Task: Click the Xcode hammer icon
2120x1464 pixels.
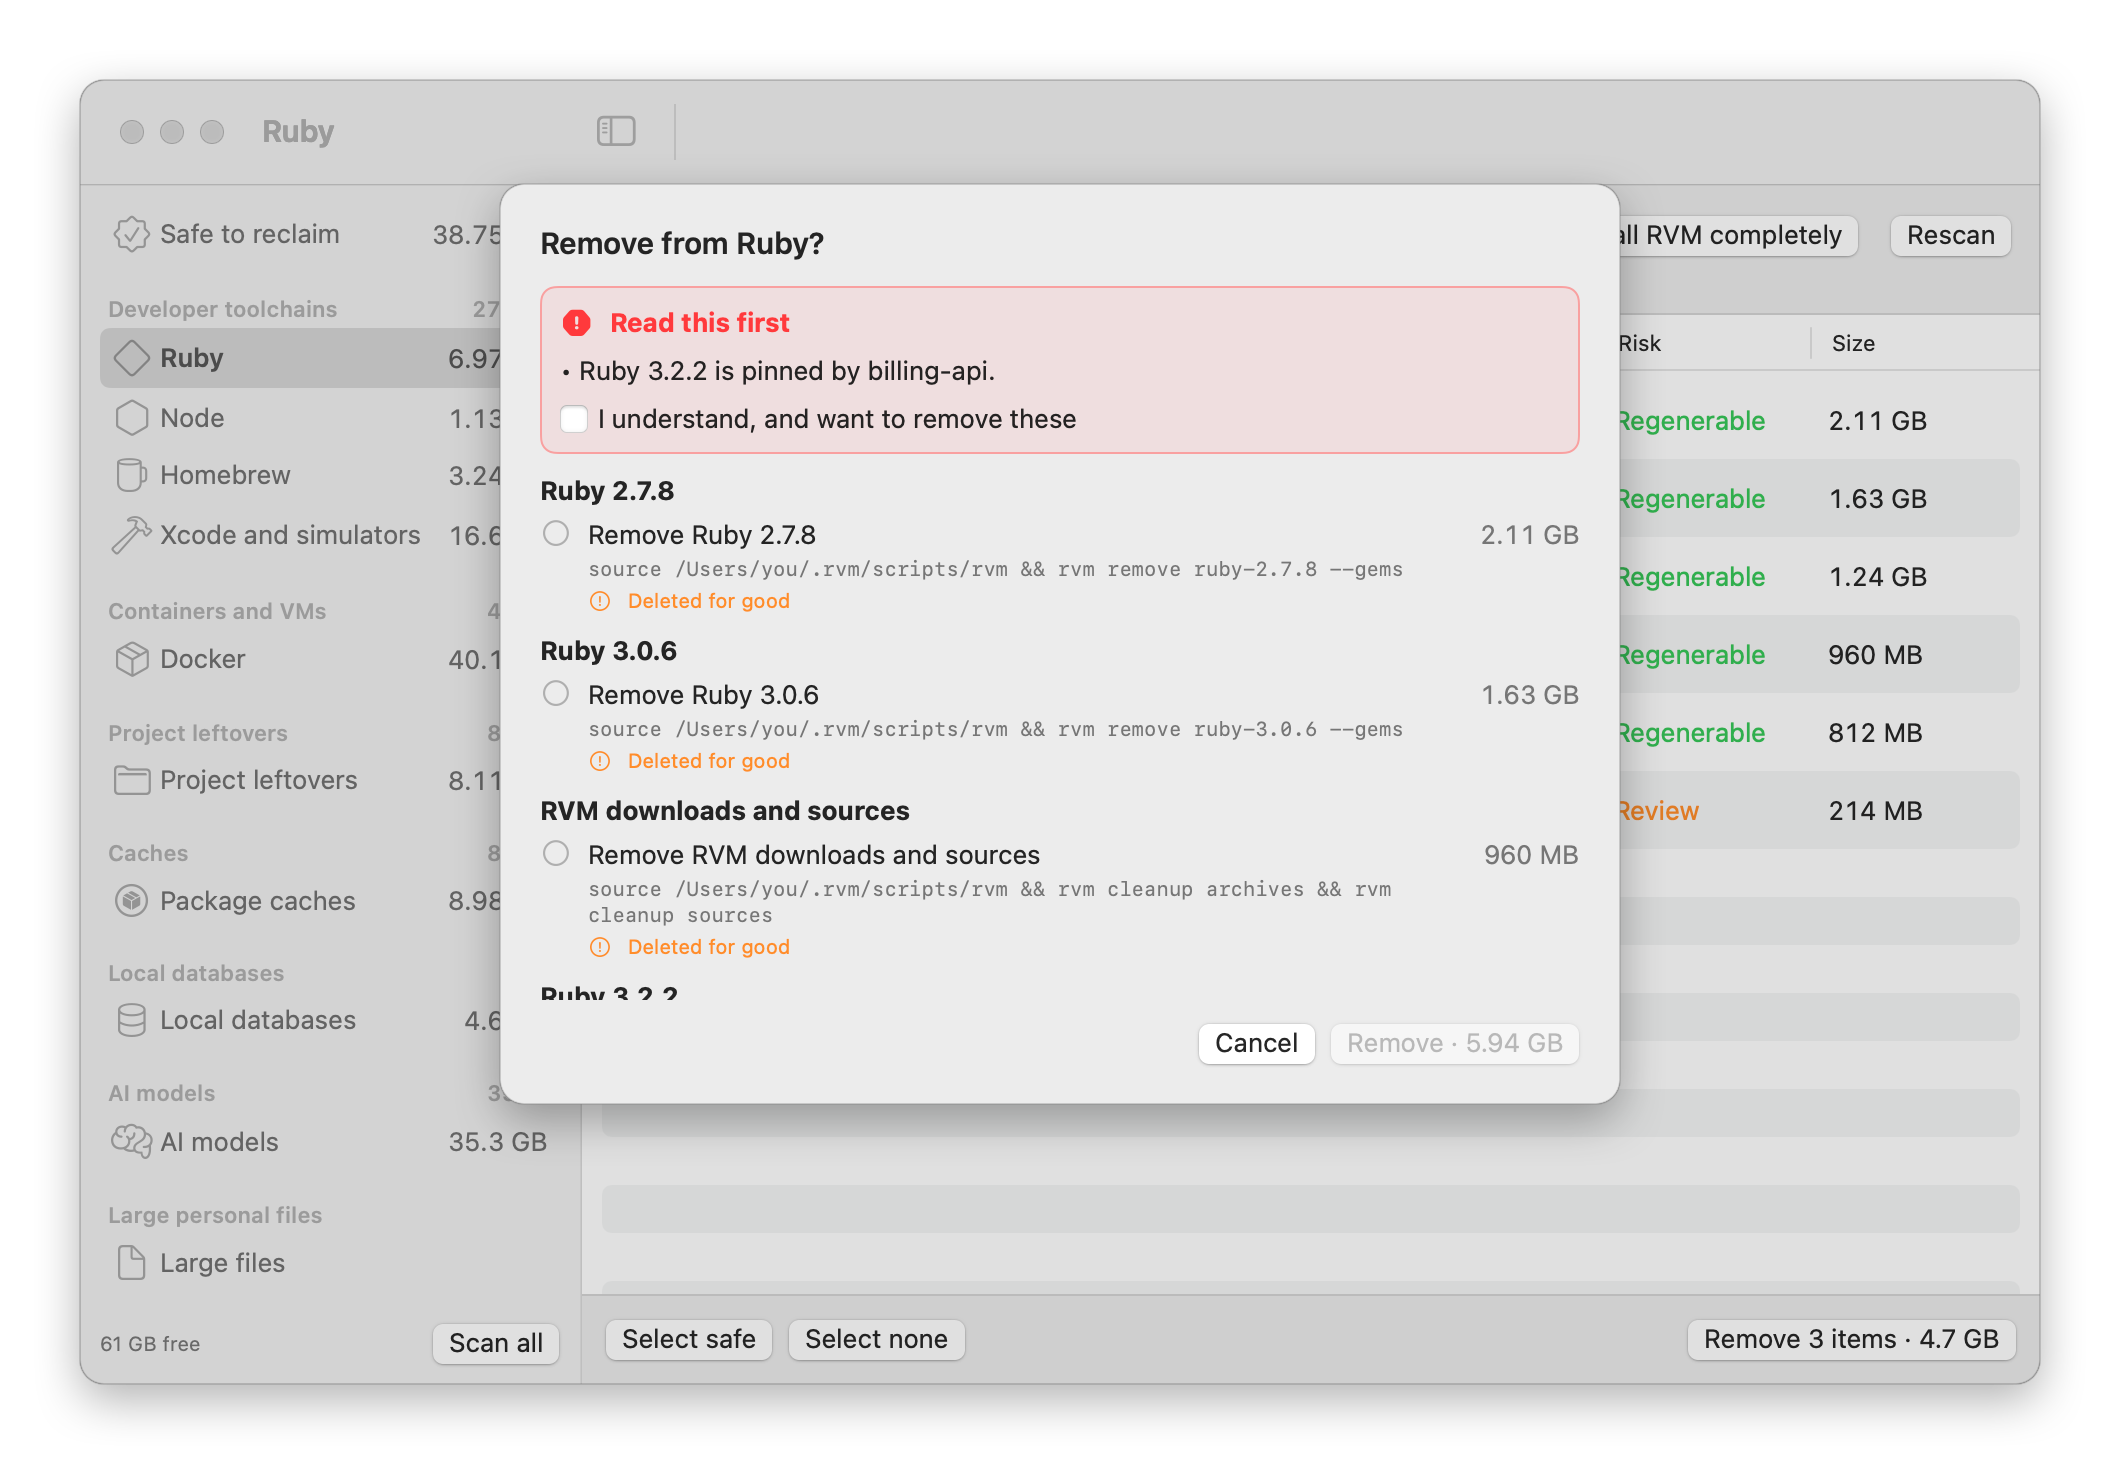Action: pyautogui.click(x=131, y=535)
